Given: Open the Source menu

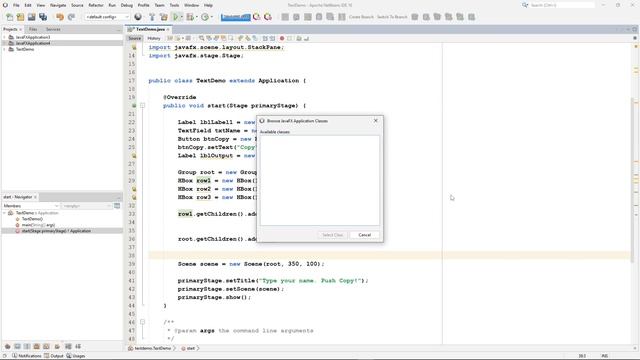Looking at the screenshot, I should click(x=77, y=5).
